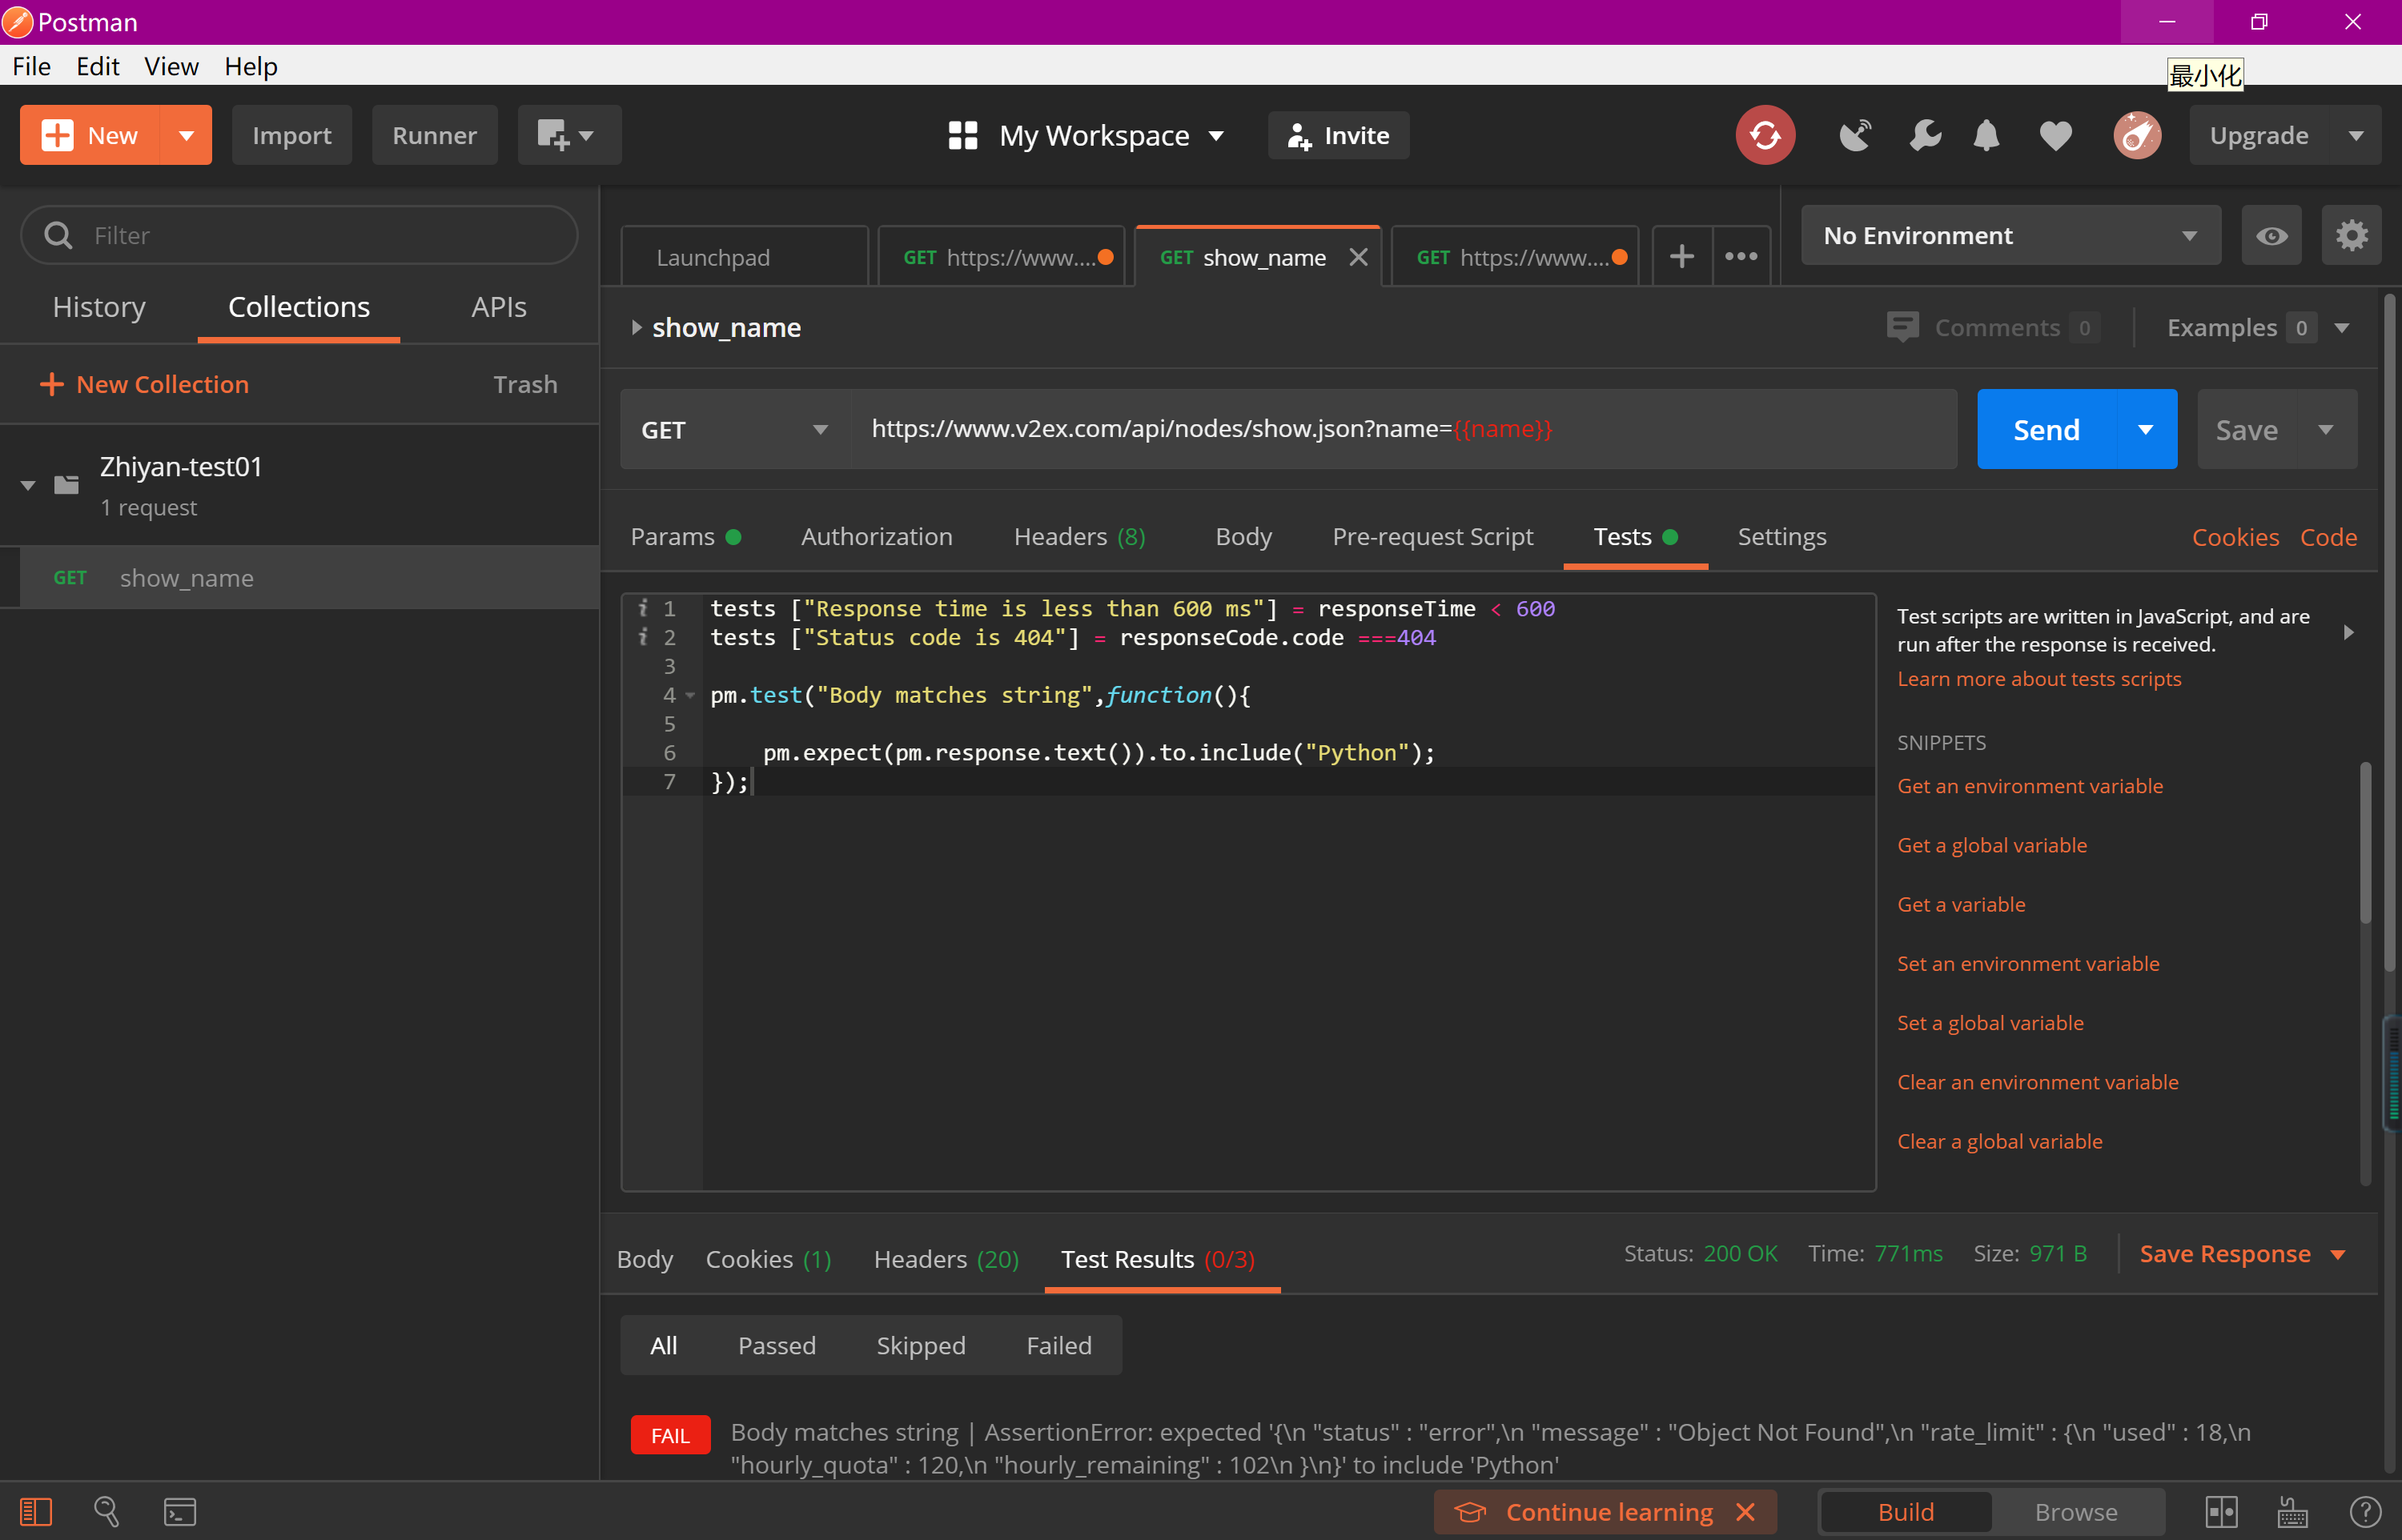This screenshot has height=1540, width=2402.
Task: Toggle the sidebar icon in status bar
Action: [x=36, y=1512]
